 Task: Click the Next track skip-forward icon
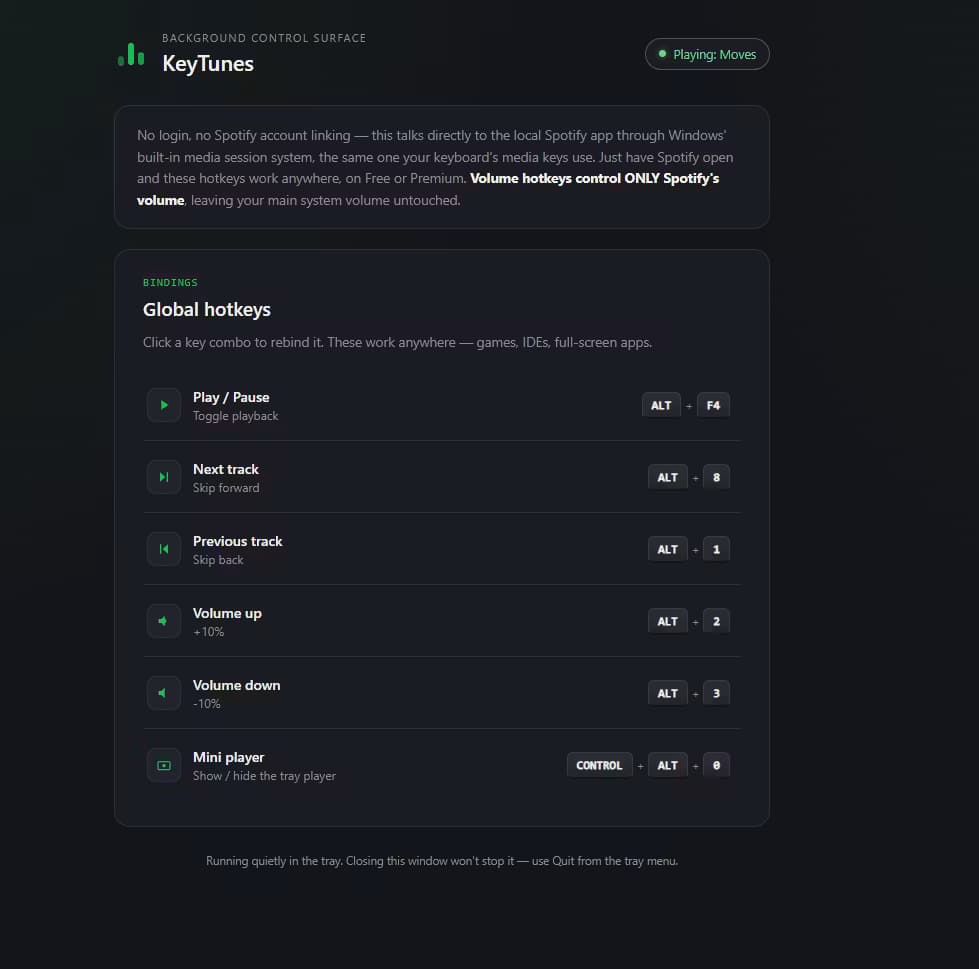click(164, 477)
